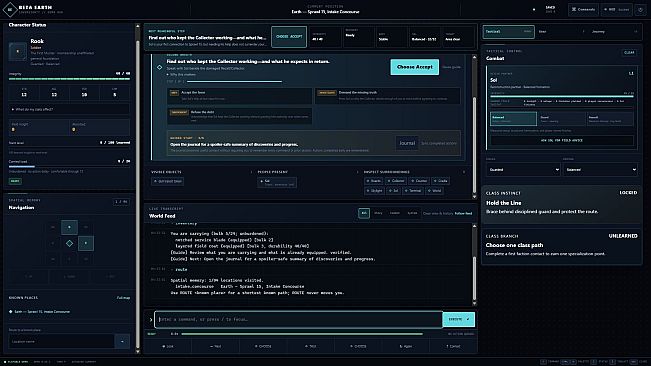Click the Again quick action
Screen dimensions: 651x366
tap(406, 346)
